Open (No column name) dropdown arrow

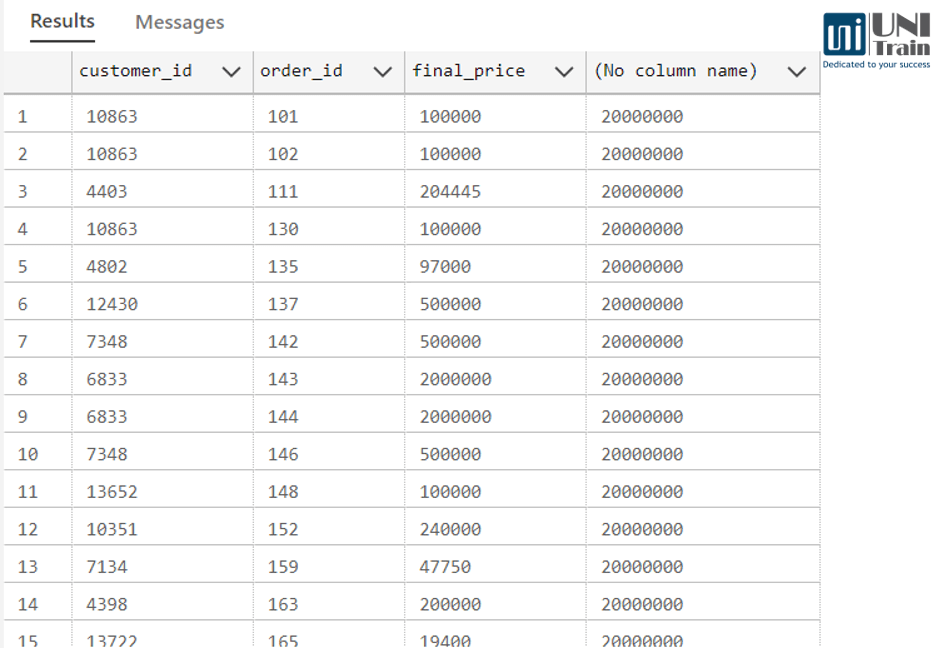[797, 72]
